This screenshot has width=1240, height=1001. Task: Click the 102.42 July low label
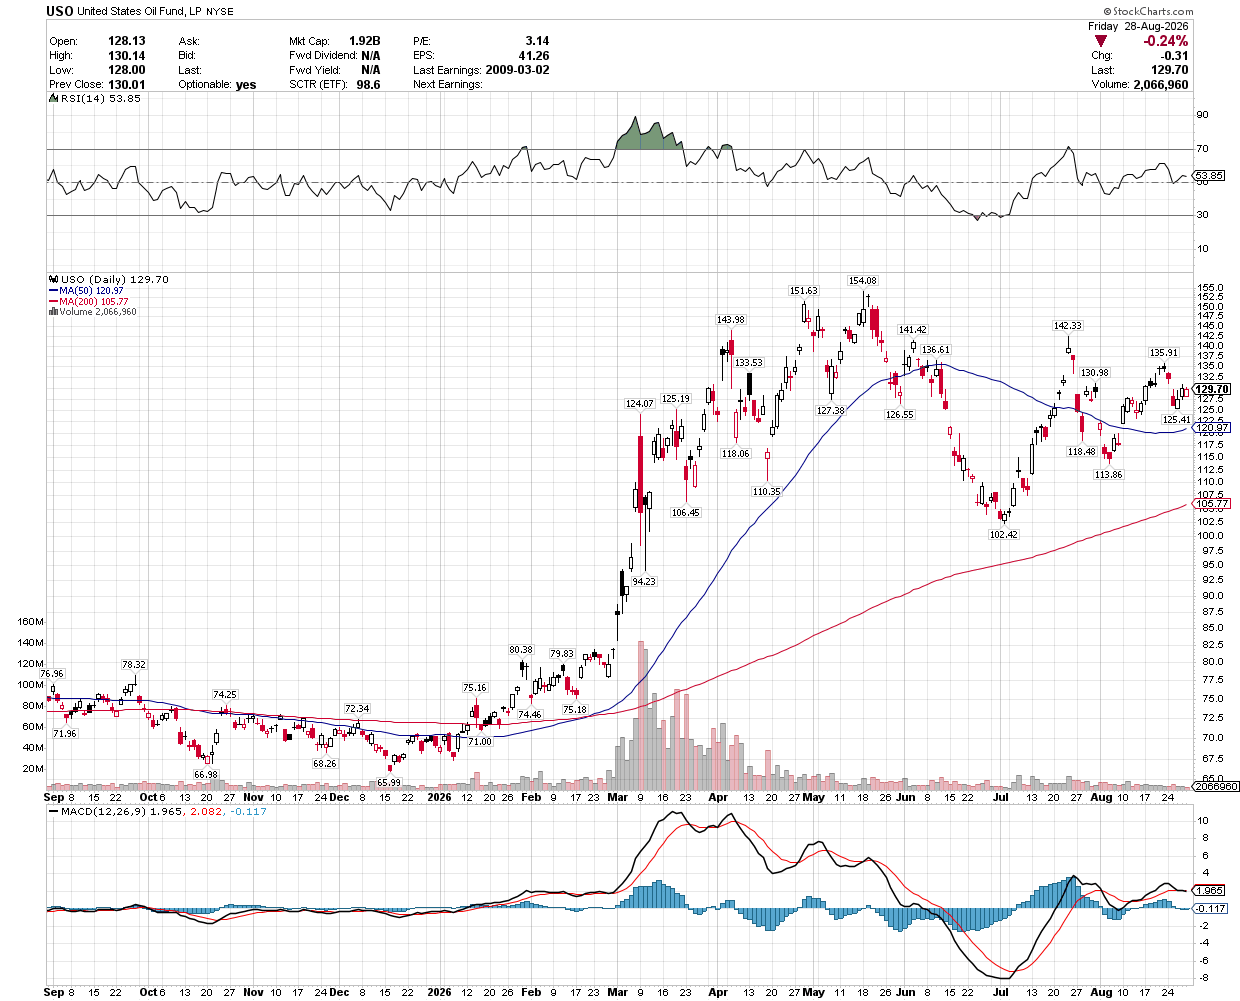click(1003, 535)
